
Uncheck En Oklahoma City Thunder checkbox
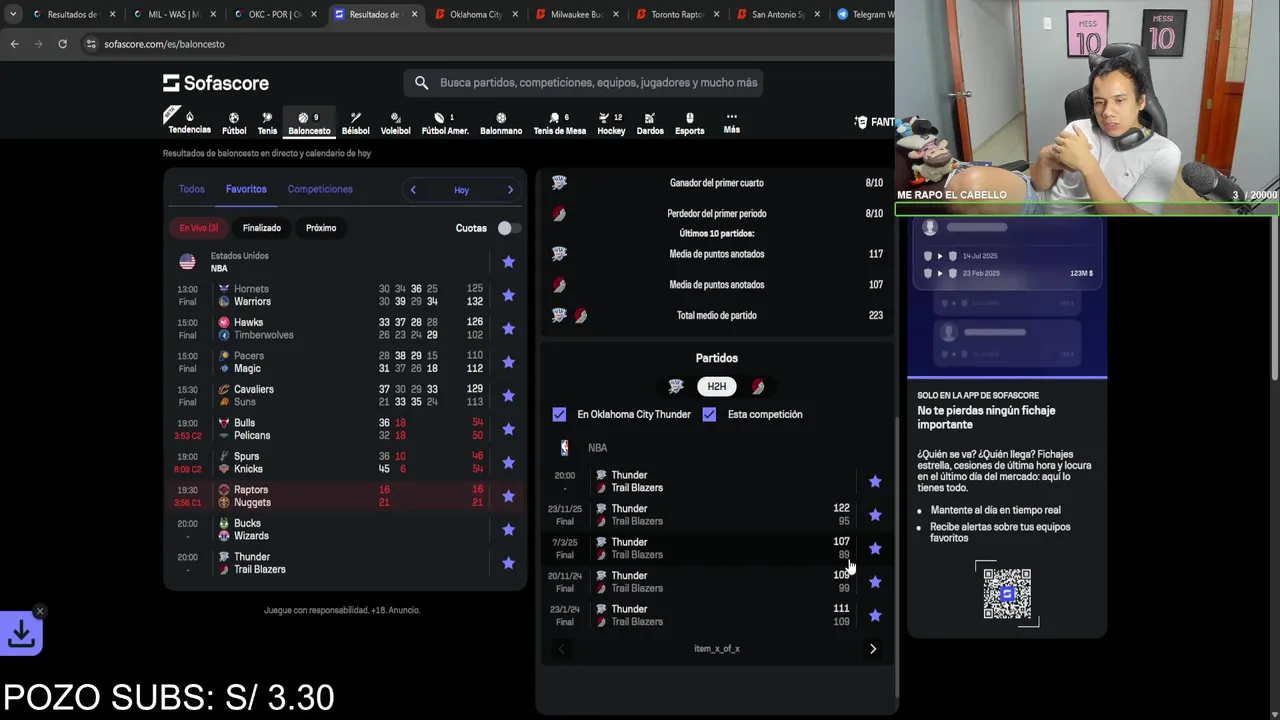tap(559, 414)
